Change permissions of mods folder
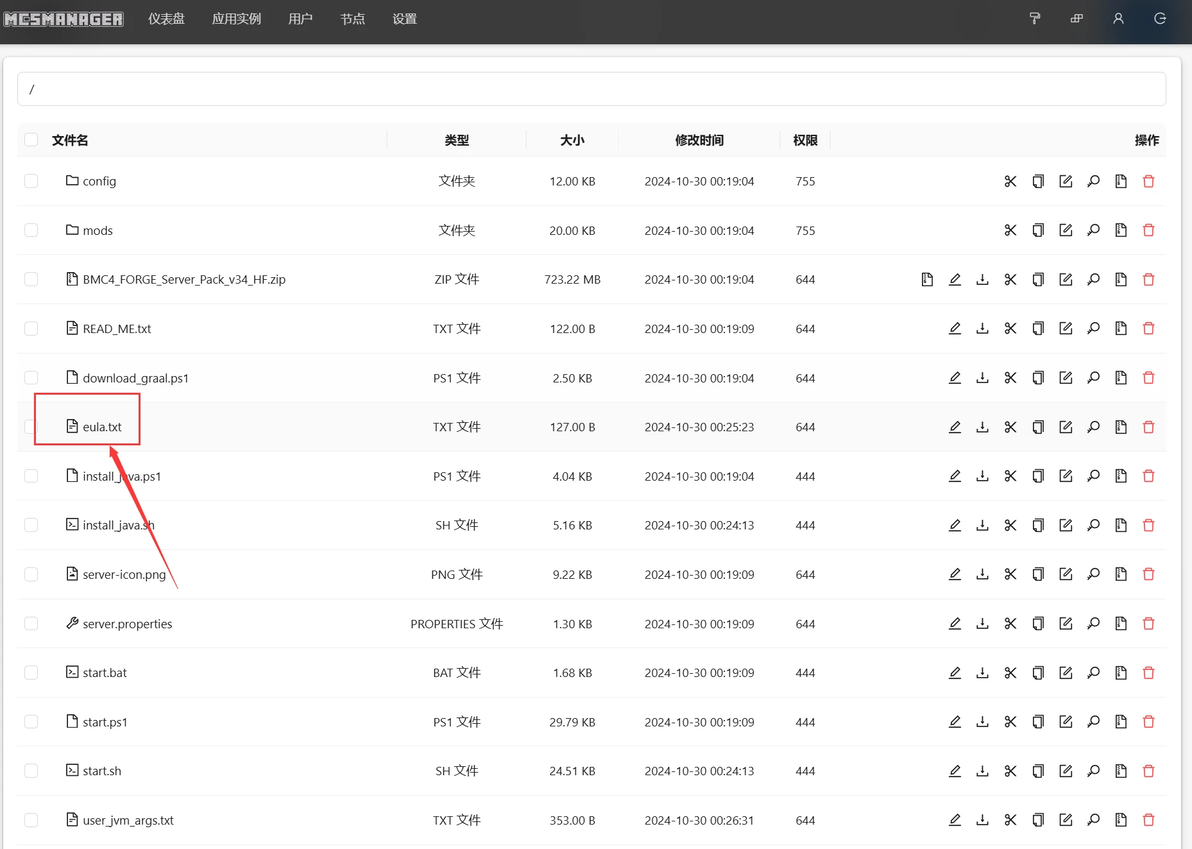 pos(1093,230)
